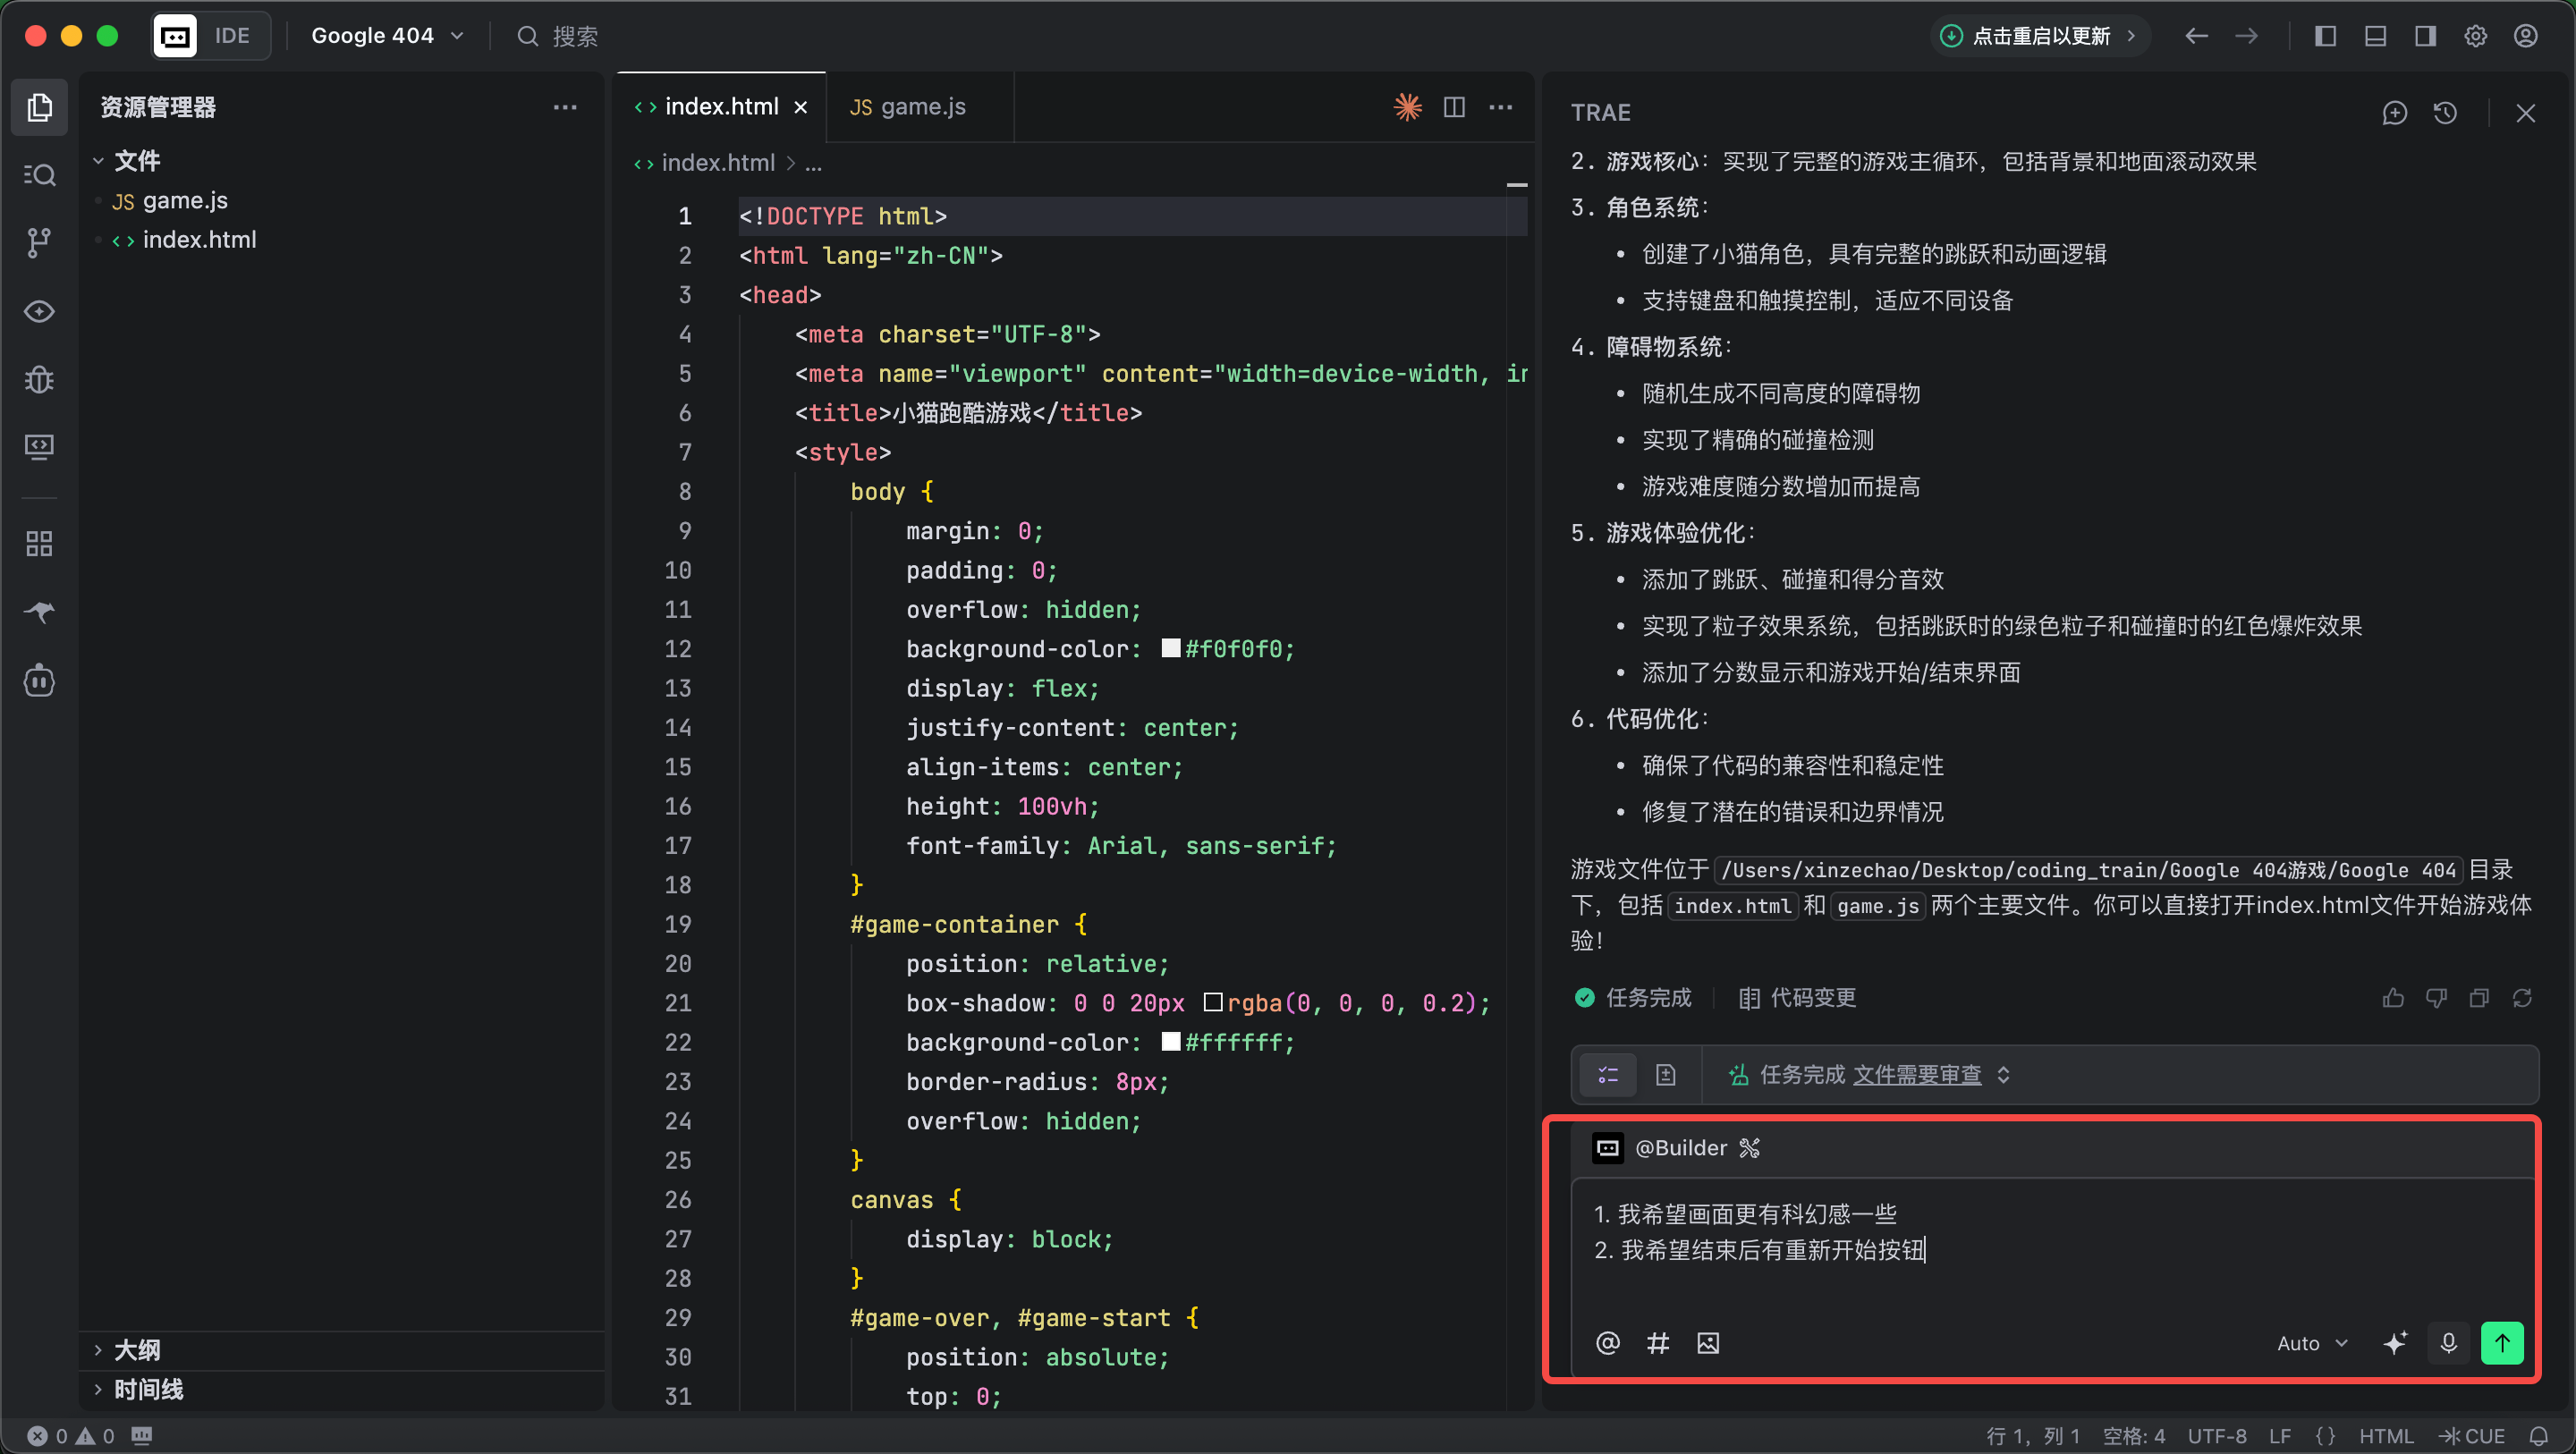Expand the 时间线 timeline section
This screenshot has width=2576, height=1454.
point(147,1389)
